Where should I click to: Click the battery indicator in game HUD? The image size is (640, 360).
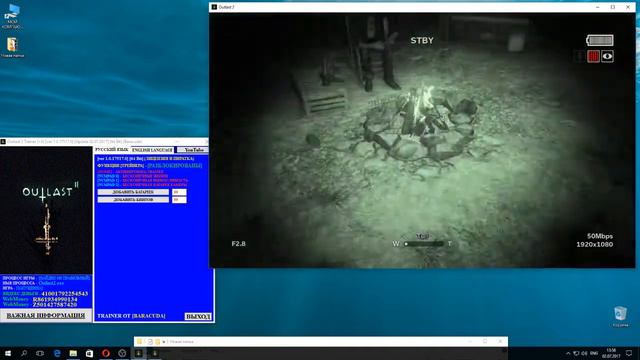(600, 40)
